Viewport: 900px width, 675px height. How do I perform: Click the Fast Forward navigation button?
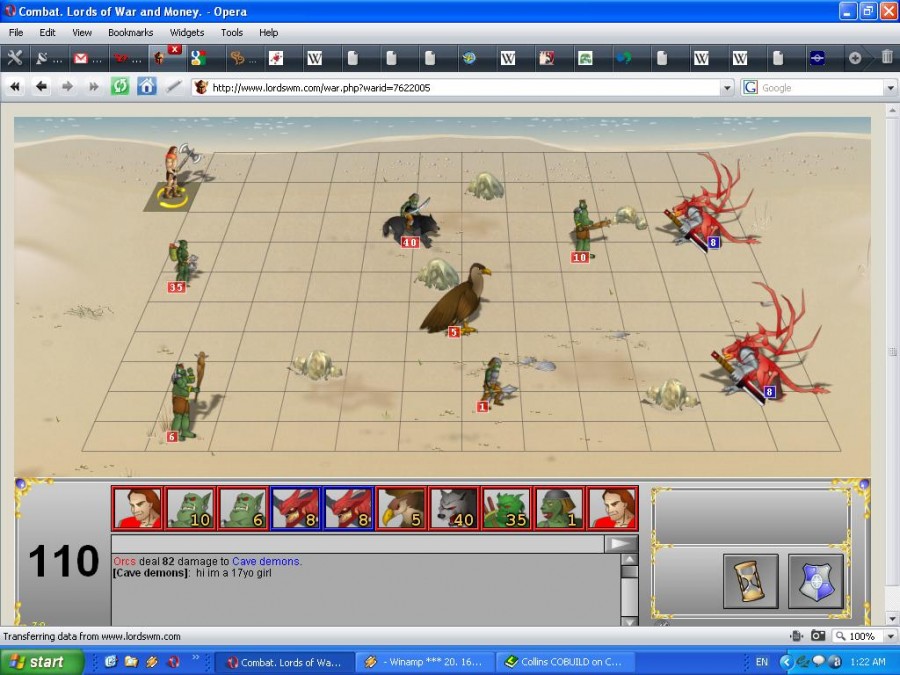94,87
